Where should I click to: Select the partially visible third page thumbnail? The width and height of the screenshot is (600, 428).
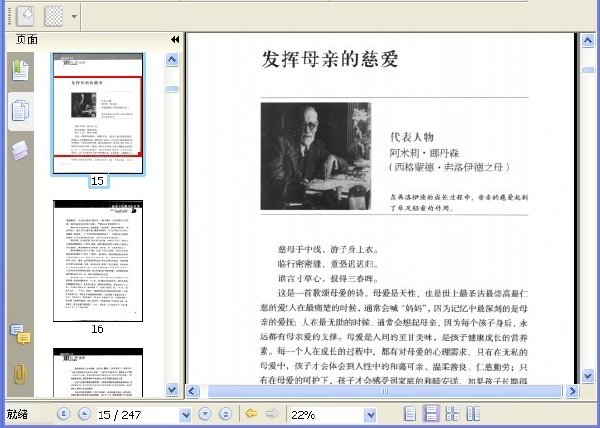pyautogui.click(x=98, y=373)
